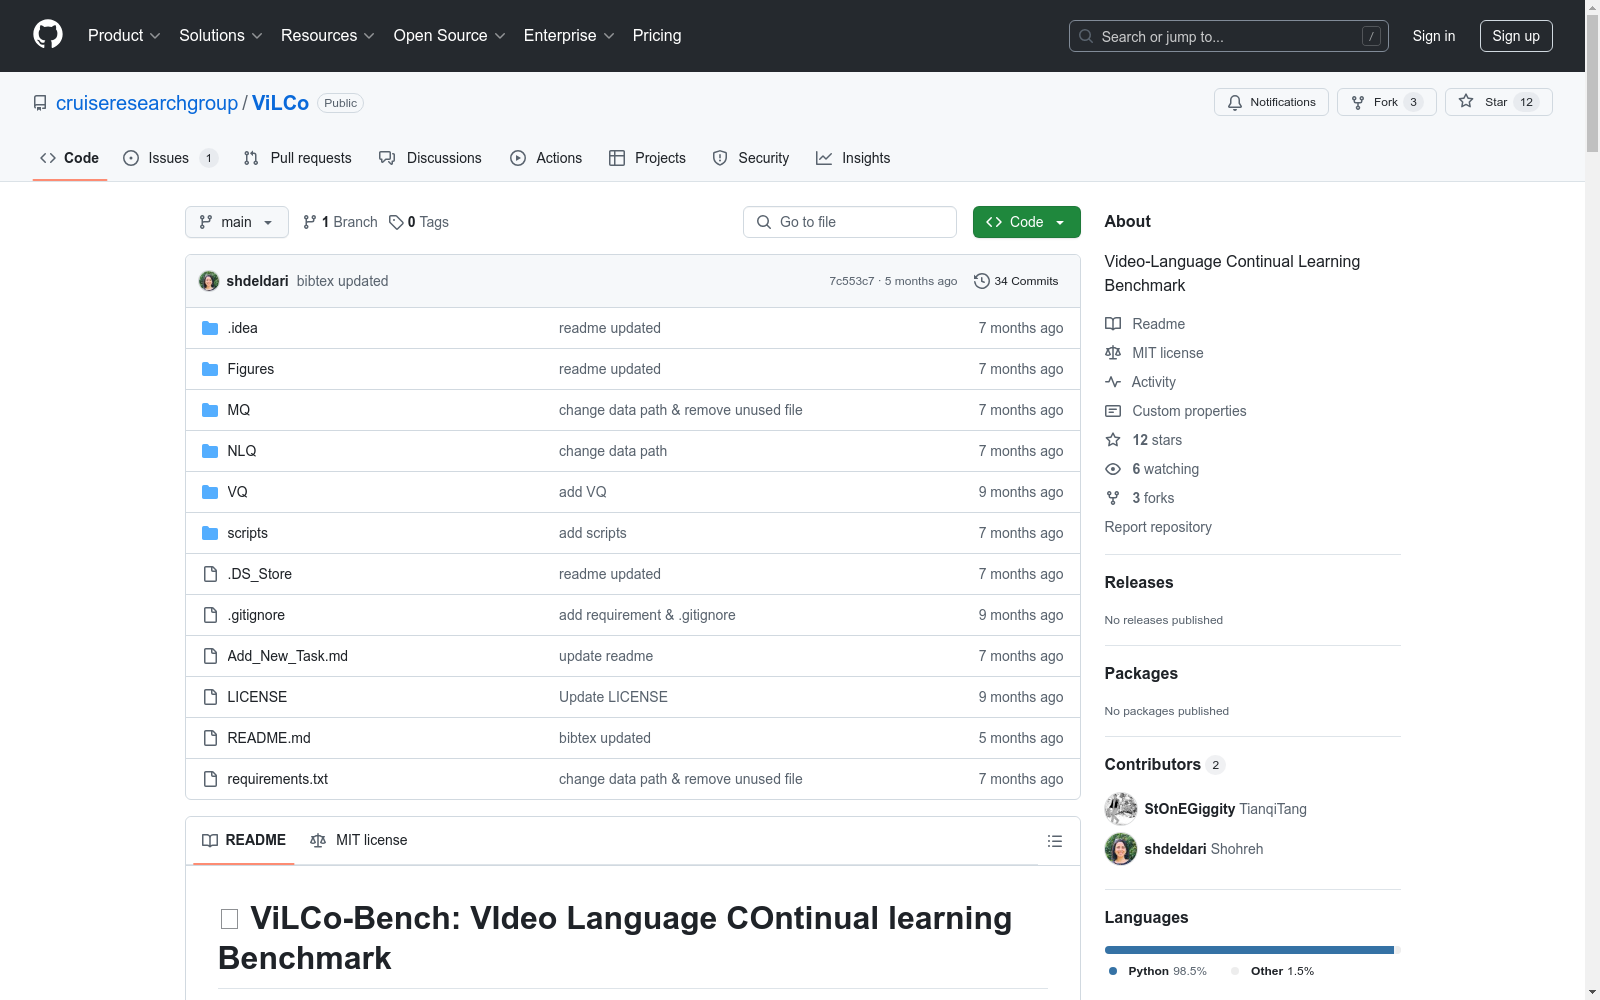The height and width of the screenshot is (1000, 1600).
Task: Switch to the Insights tab
Action: coord(853,158)
